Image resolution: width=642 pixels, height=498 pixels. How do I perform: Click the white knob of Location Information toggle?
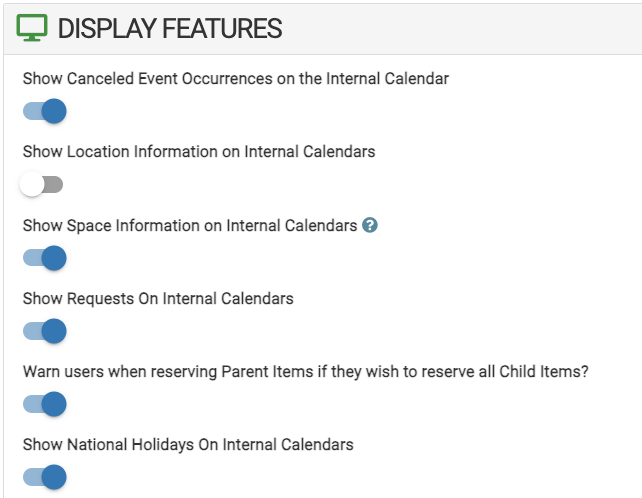click(x=33, y=185)
